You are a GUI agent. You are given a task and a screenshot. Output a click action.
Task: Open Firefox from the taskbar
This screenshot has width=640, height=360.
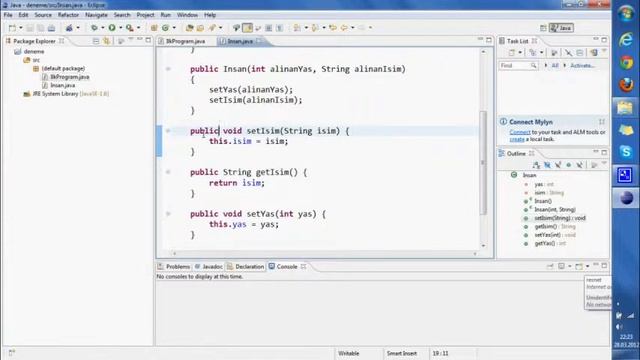tap(626, 84)
